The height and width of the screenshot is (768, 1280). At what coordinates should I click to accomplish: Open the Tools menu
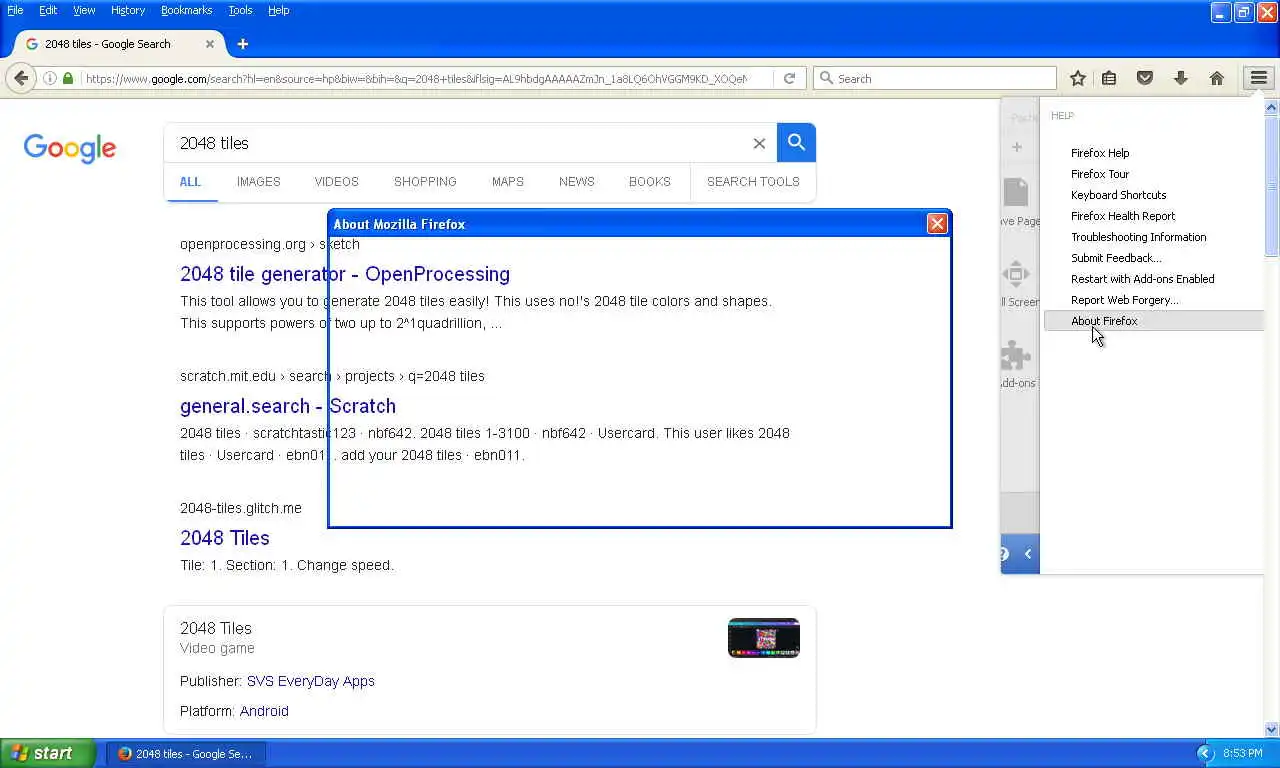pyautogui.click(x=240, y=10)
